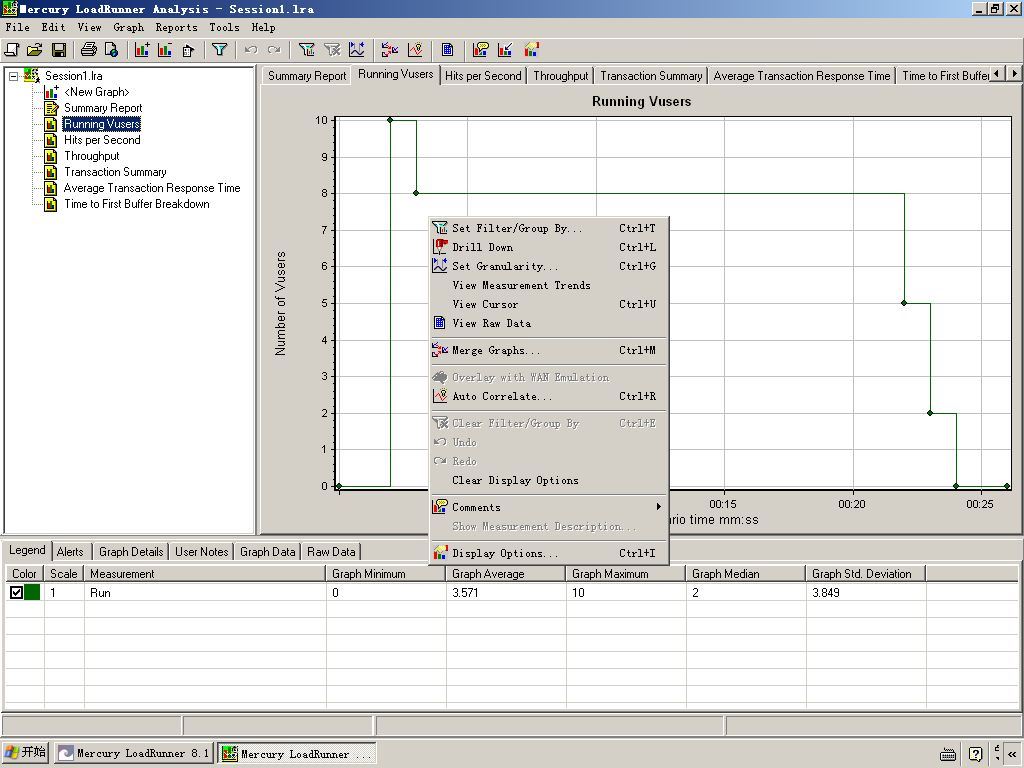This screenshot has height=768, width=1024.
Task: Open the File menu
Action: pyautogui.click(x=18, y=27)
